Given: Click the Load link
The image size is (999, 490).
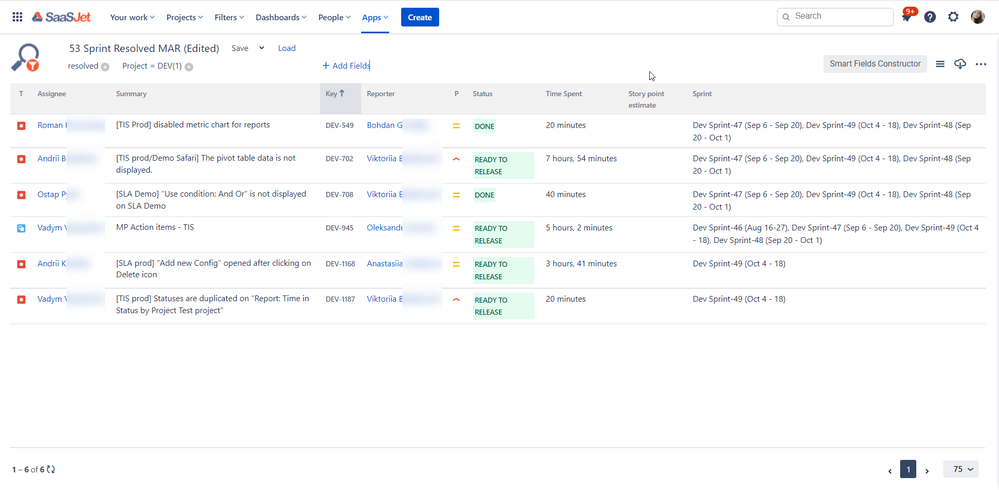Looking at the screenshot, I should point(287,48).
